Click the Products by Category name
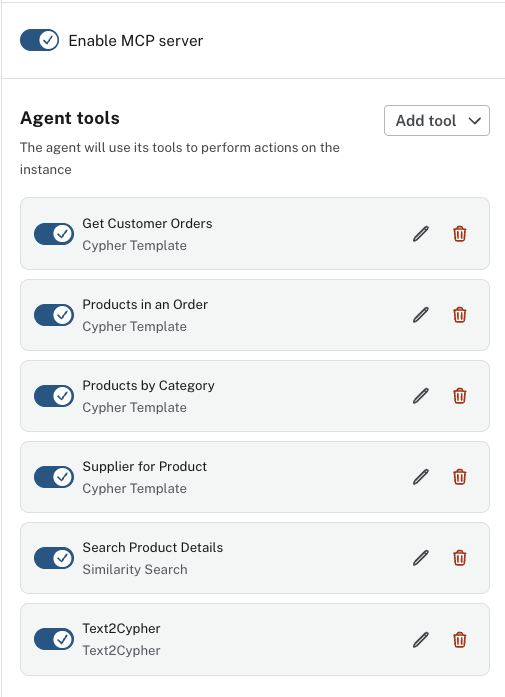 (x=148, y=385)
